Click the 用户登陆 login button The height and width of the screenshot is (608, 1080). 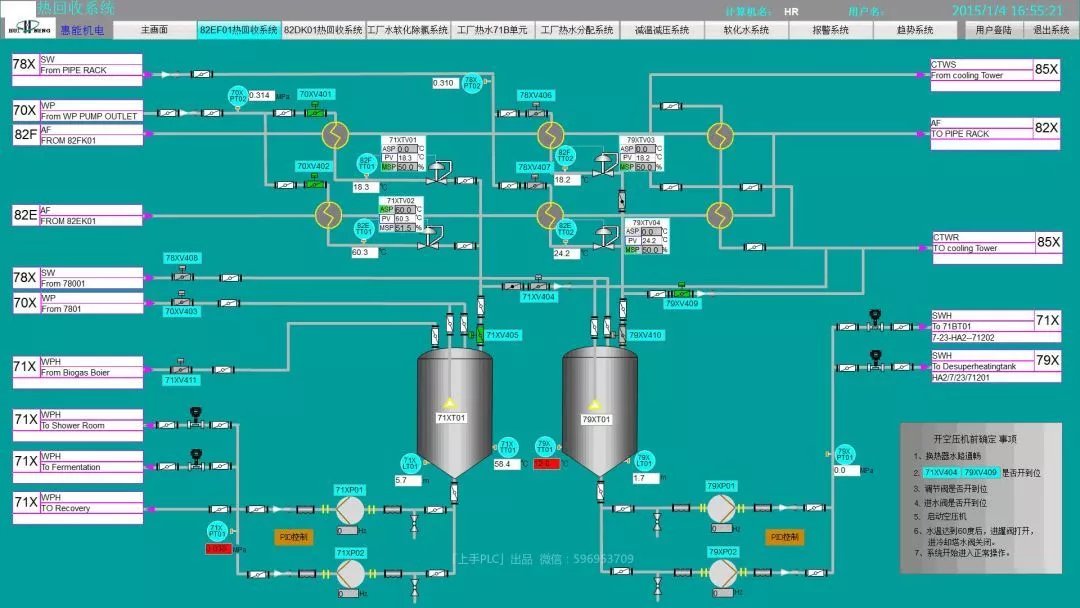pyautogui.click(x=993, y=30)
